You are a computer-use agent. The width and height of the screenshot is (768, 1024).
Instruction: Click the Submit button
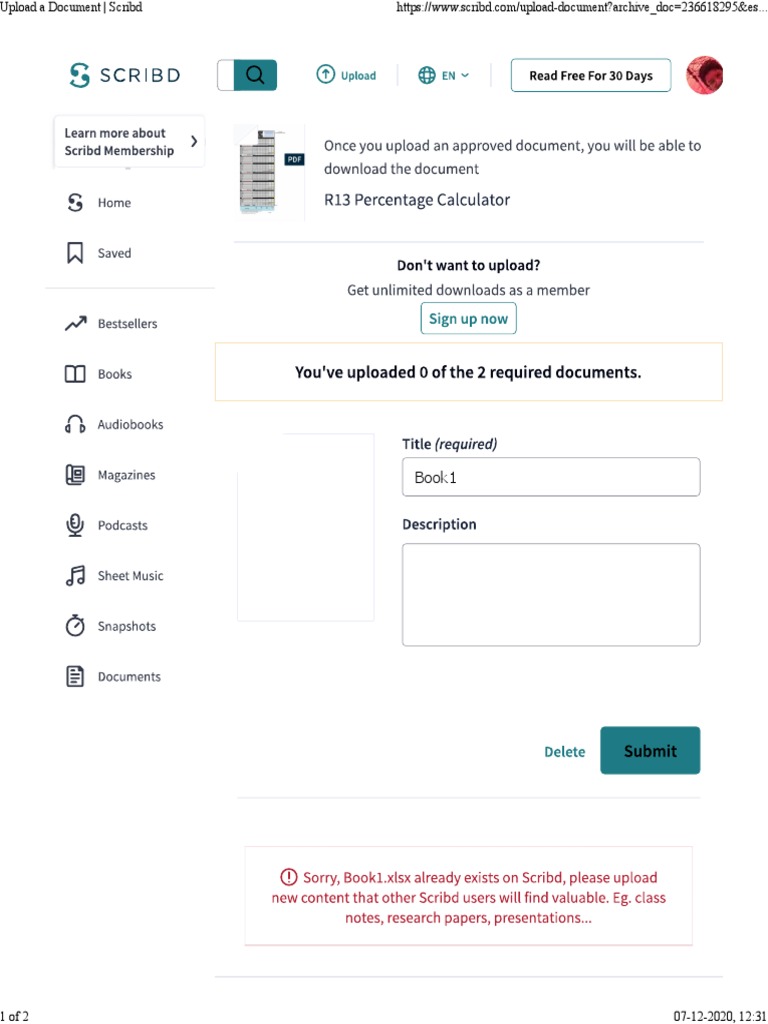click(650, 751)
